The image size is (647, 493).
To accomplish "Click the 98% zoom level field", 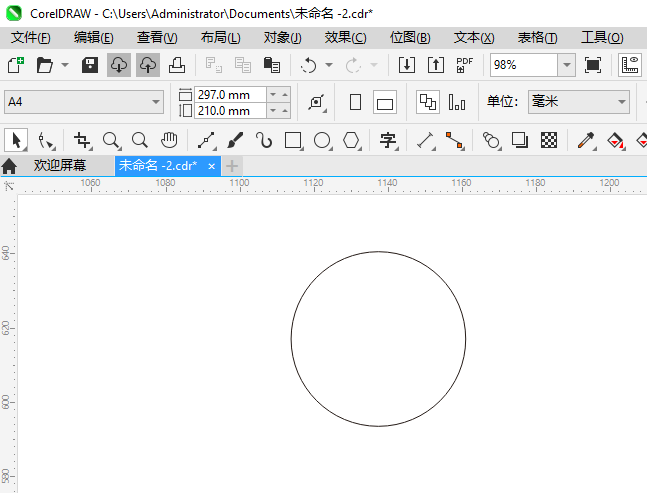I will (x=524, y=65).
